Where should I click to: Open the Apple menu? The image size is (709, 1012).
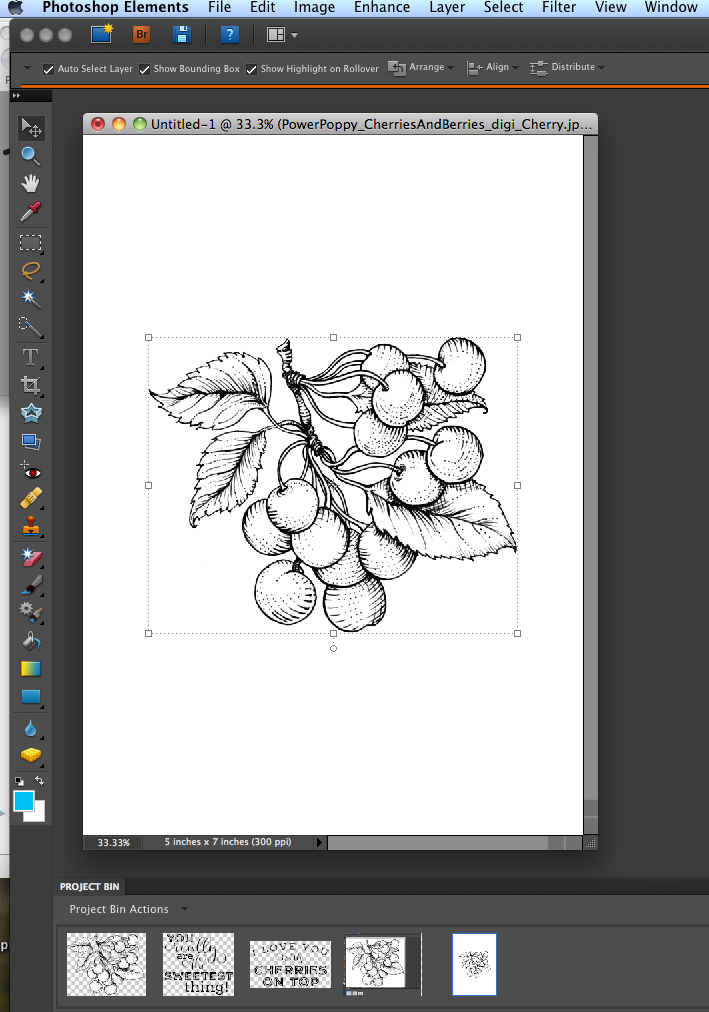14,7
